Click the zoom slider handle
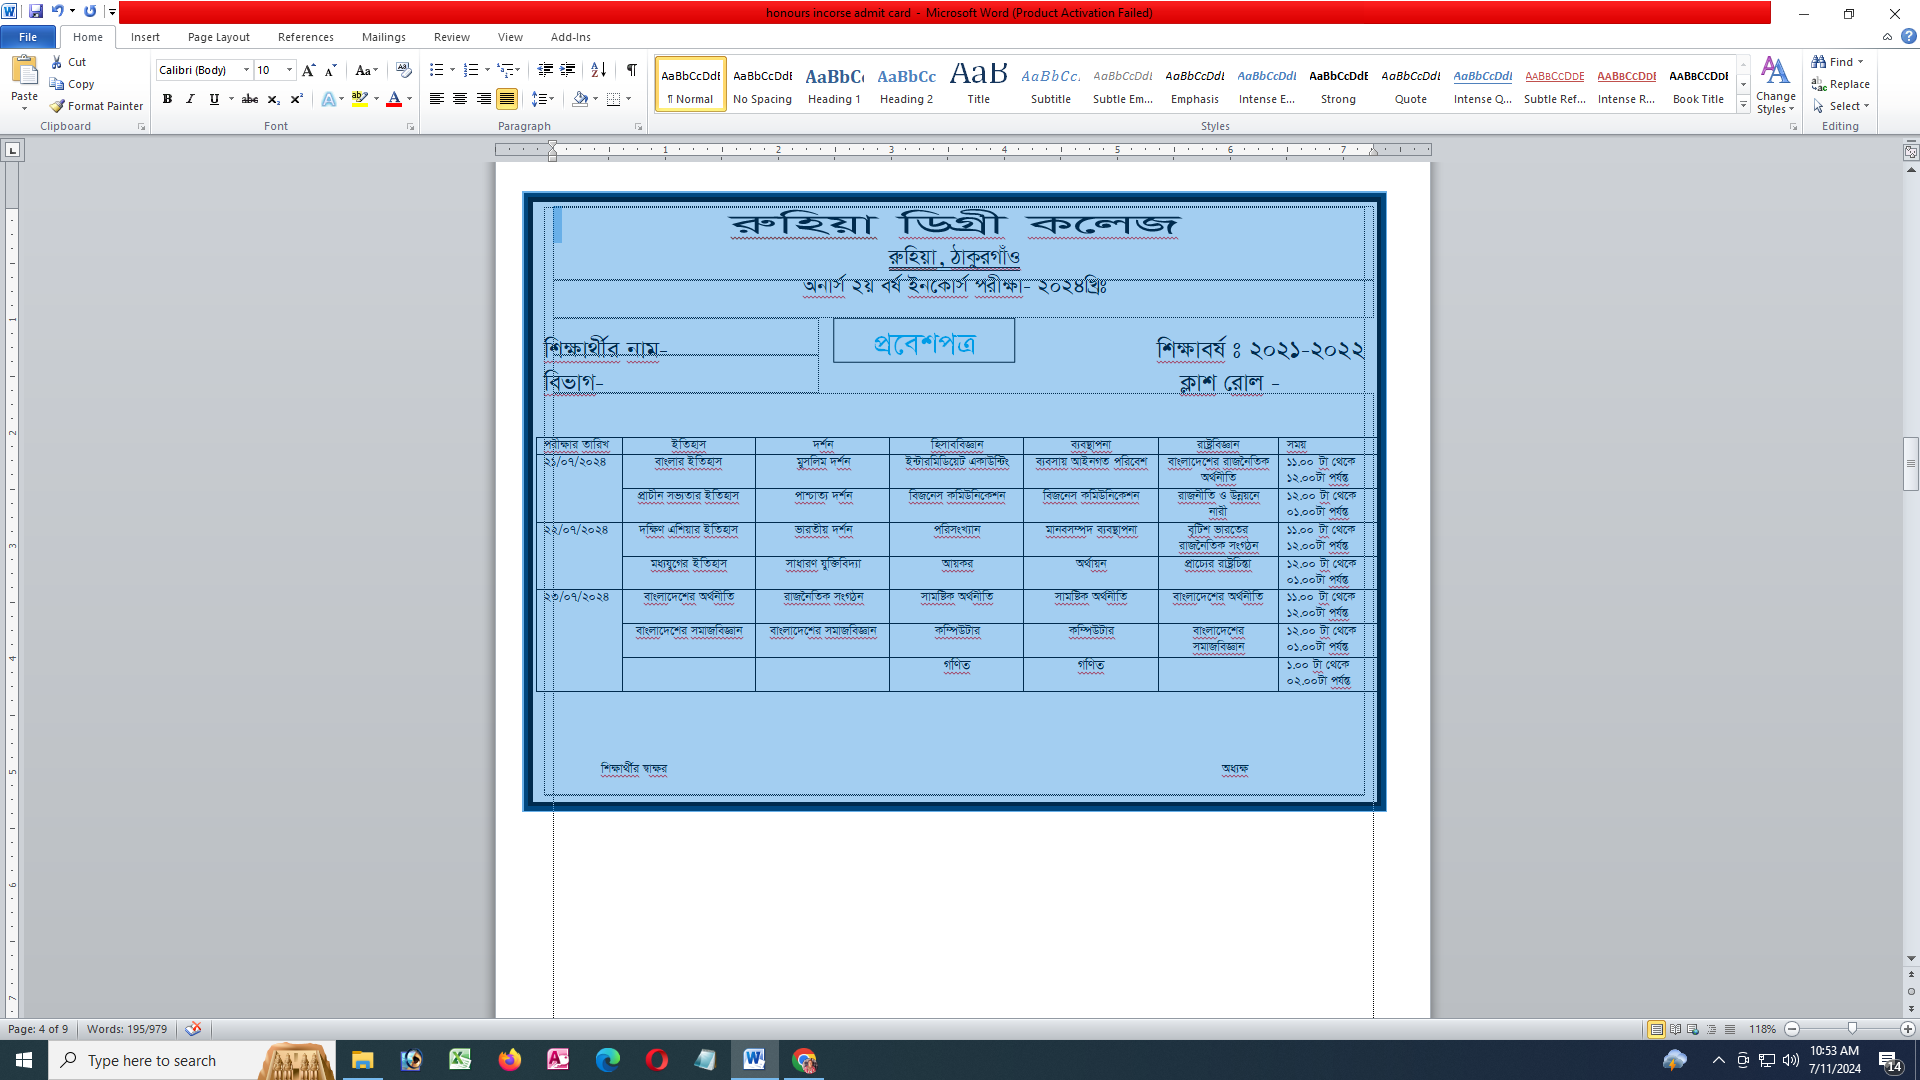Image resolution: width=1920 pixels, height=1080 pixels. (1852, 1029)
